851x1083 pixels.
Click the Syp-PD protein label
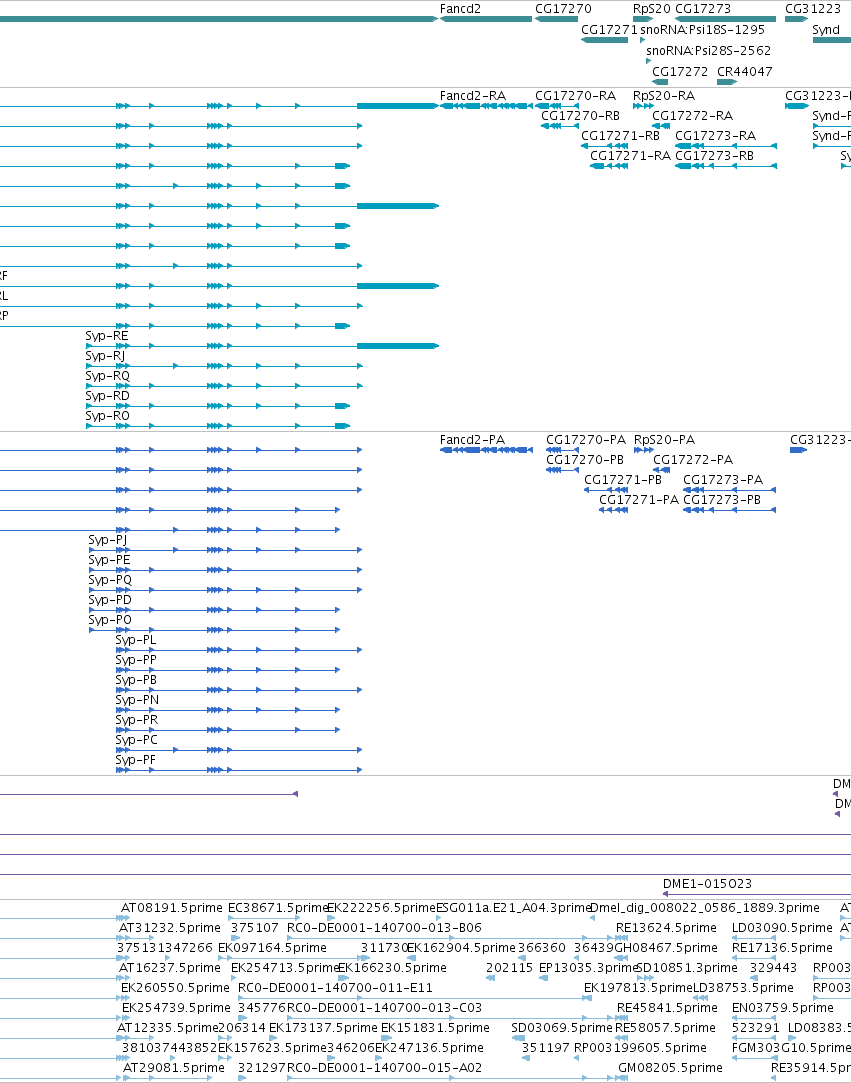tap(110, 601)
